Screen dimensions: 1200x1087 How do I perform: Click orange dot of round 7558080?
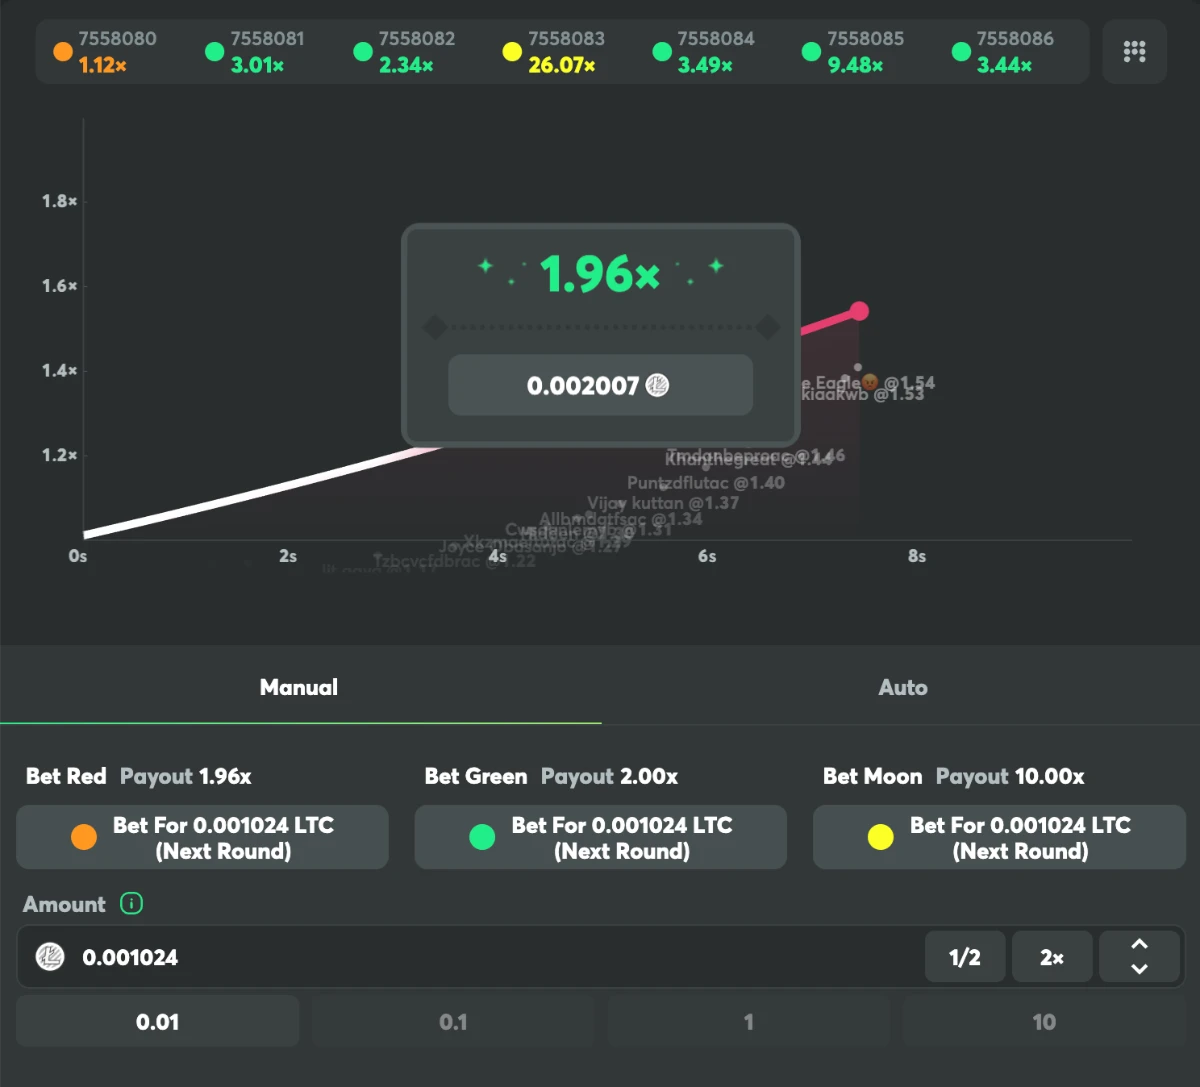point(63,52)
